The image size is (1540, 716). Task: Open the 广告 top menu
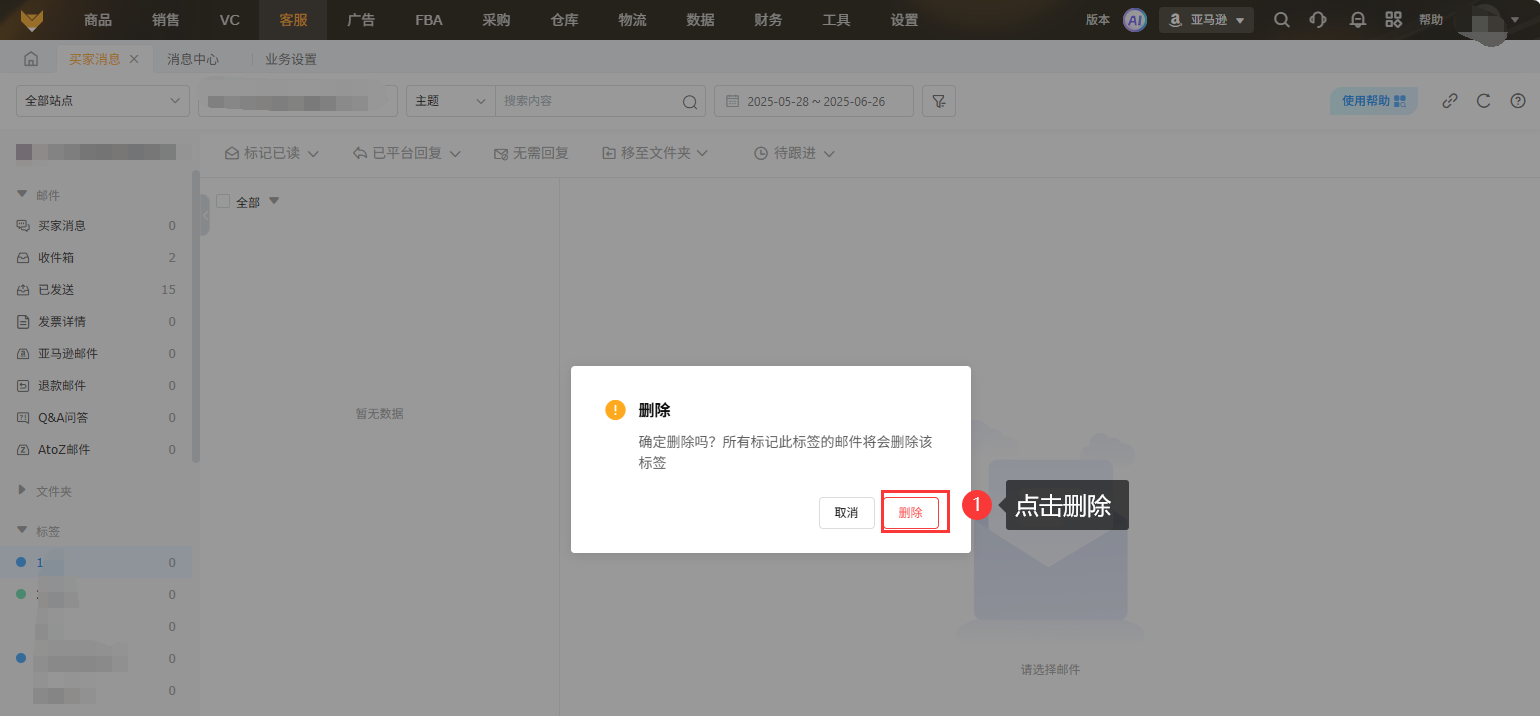[x=361, y=20]
